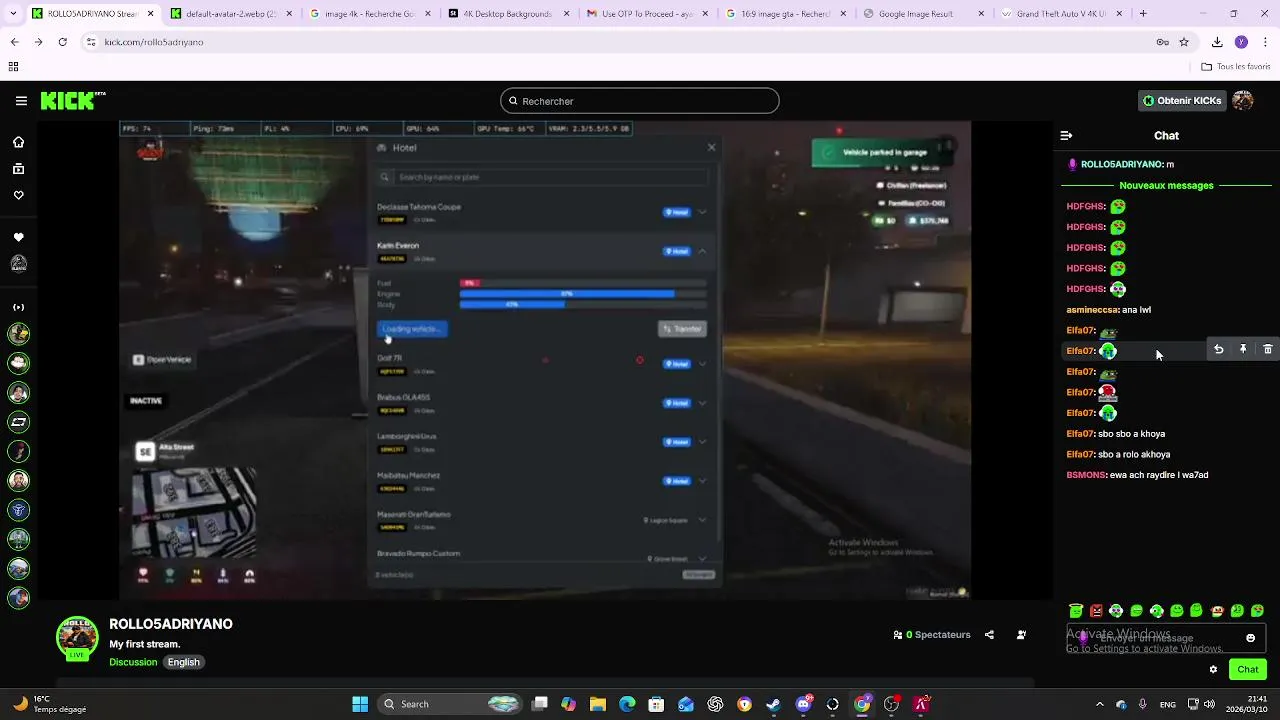Open ChatGPT app in the taskbar
This screenshot has height=720, width=1280.
click(x=715, y=704)
